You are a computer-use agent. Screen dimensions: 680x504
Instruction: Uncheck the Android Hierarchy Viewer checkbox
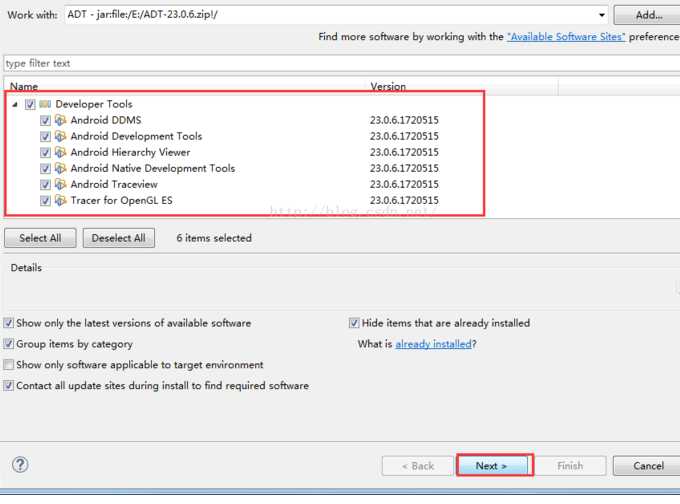(45, 153)
